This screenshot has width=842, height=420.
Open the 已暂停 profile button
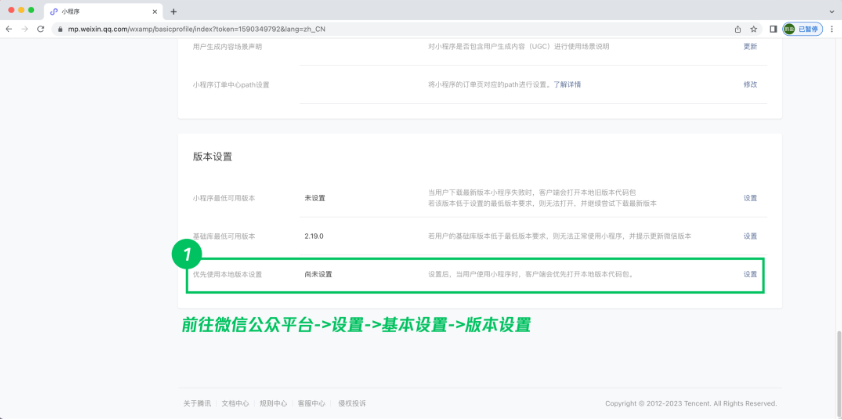pyautogui.click(x=802, y=29)
